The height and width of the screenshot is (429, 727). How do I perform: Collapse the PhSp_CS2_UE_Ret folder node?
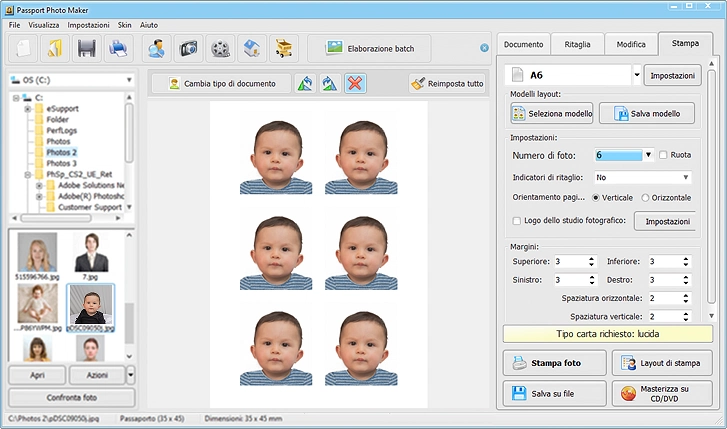tap(28, 174)
